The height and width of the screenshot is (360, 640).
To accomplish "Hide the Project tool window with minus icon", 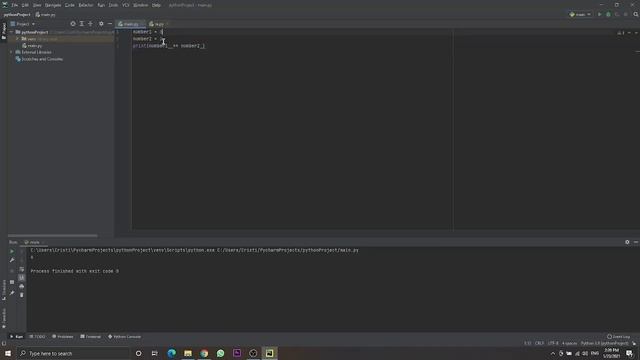I will (110, 24).
